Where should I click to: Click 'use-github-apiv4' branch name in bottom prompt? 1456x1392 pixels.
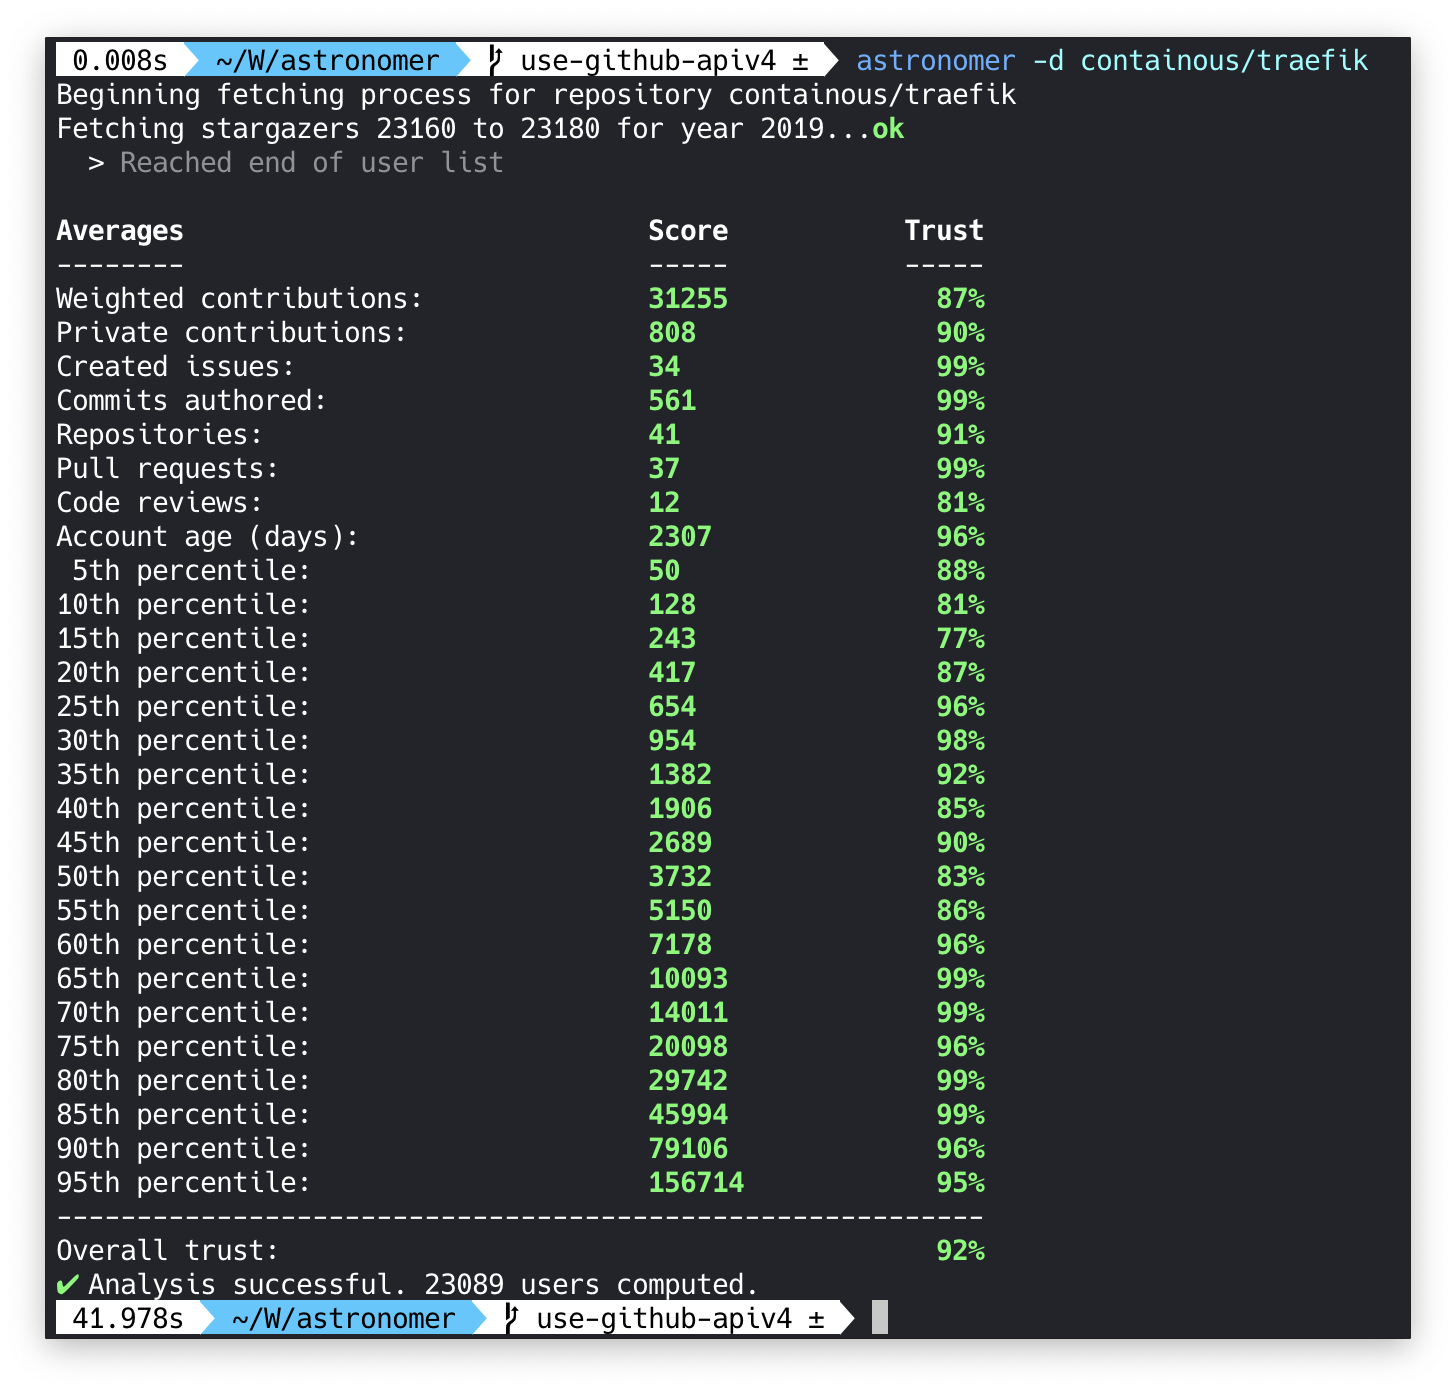coord(664,1318)
